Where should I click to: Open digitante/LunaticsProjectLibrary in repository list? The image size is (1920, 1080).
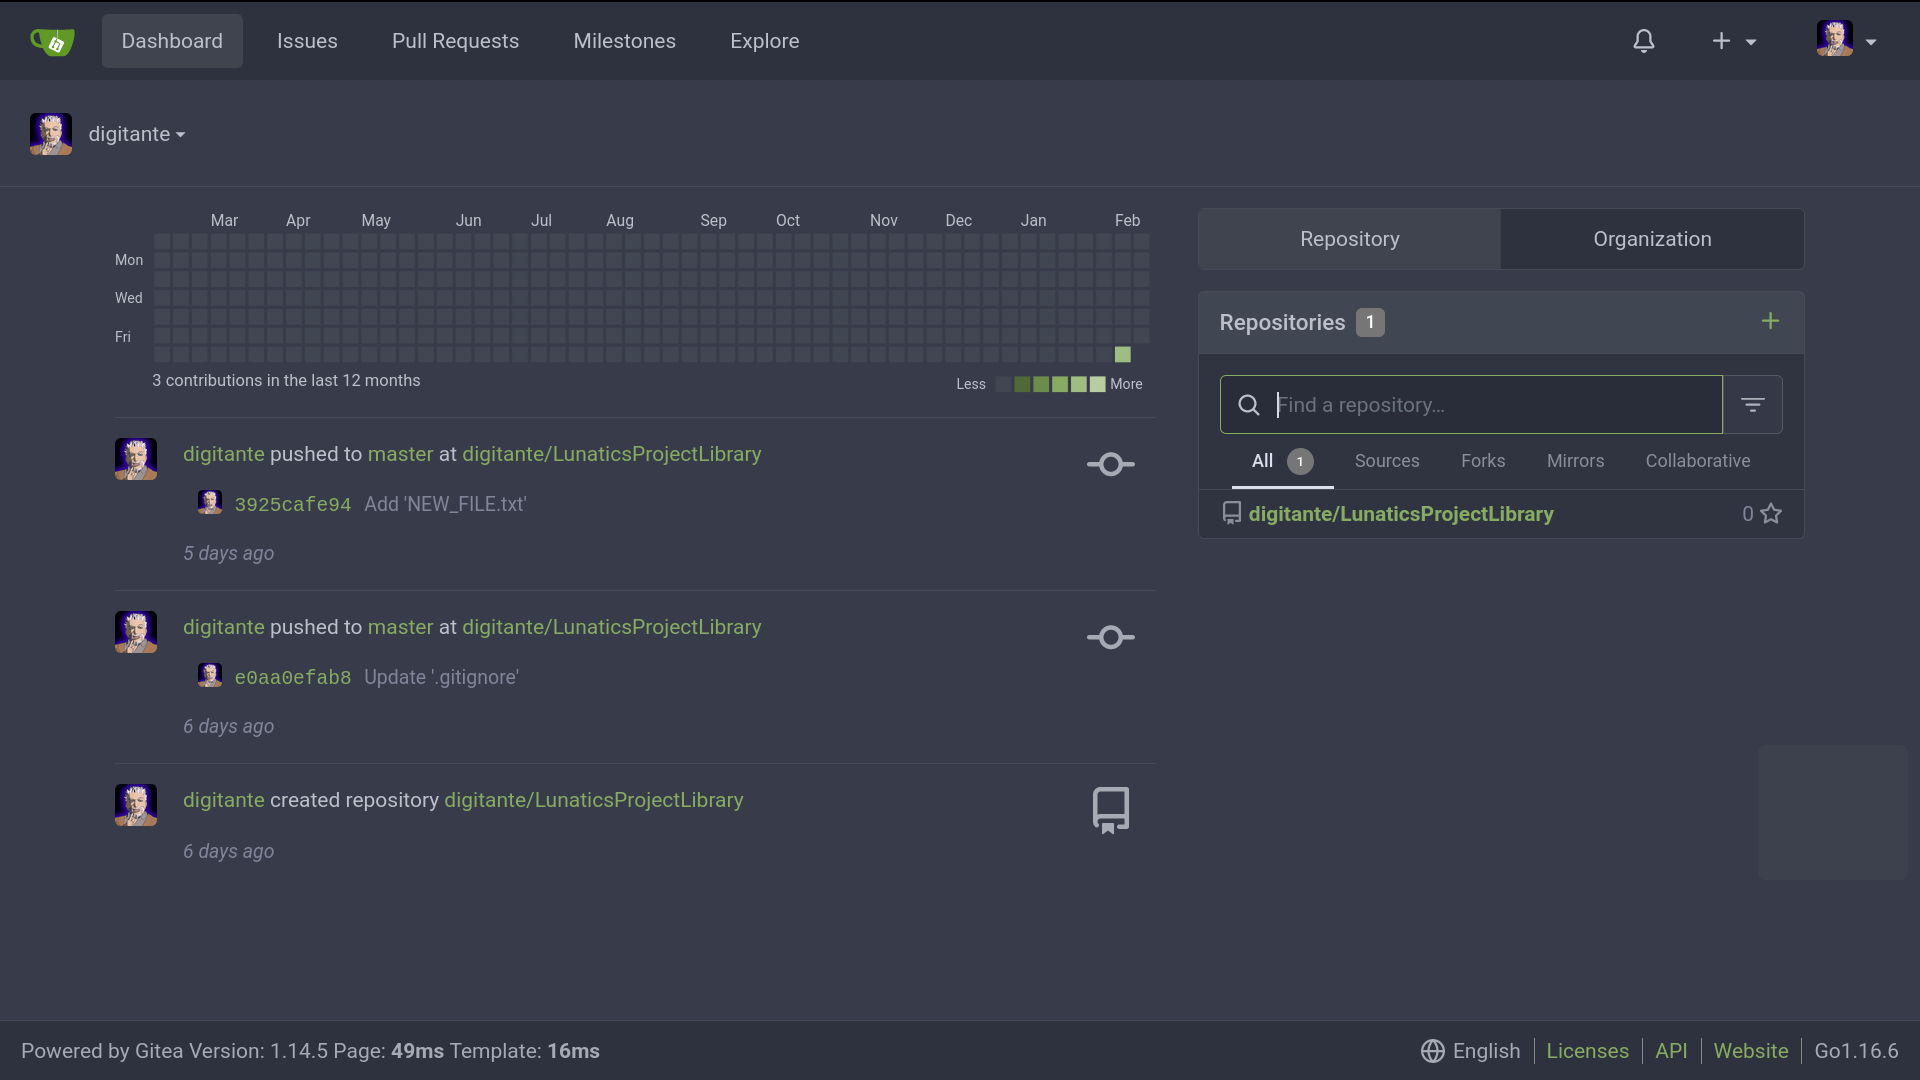(1400, 514)
